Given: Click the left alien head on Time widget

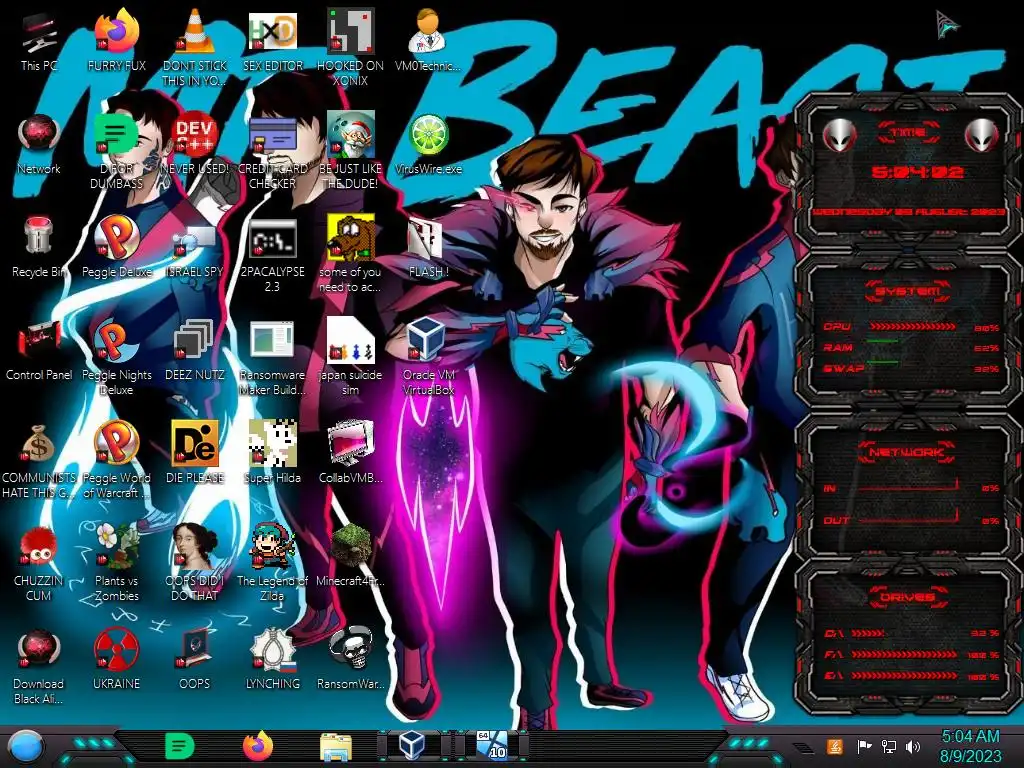Looking at the screenshot, I should [839, 135].
